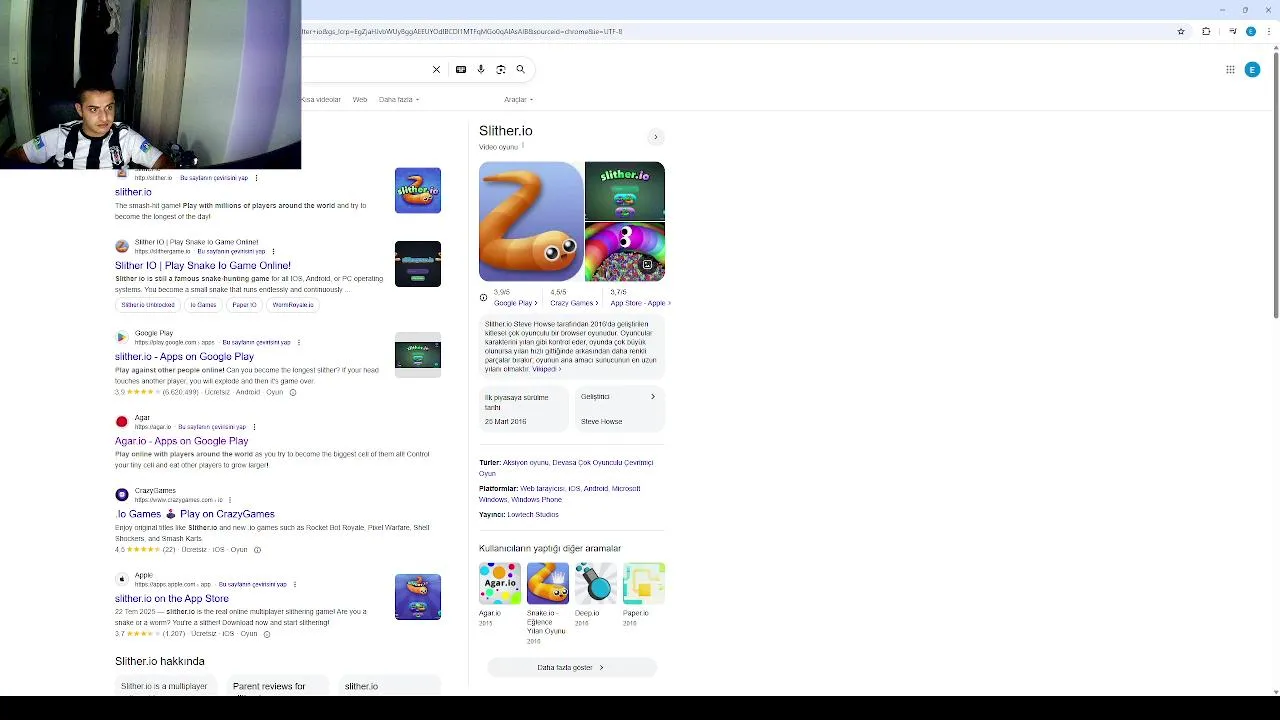Image resolution: width=1280 pixels, height=720 pixels.
Task: Expand Daha fazla göster for related searches
Action: pos(571,667)
